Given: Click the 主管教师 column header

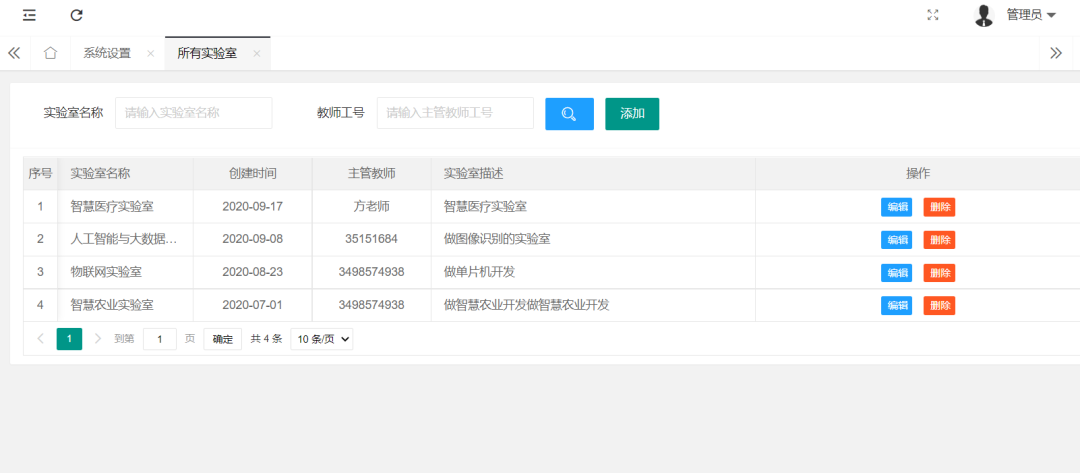Looking at the screenshot, I should coord(372,174).
